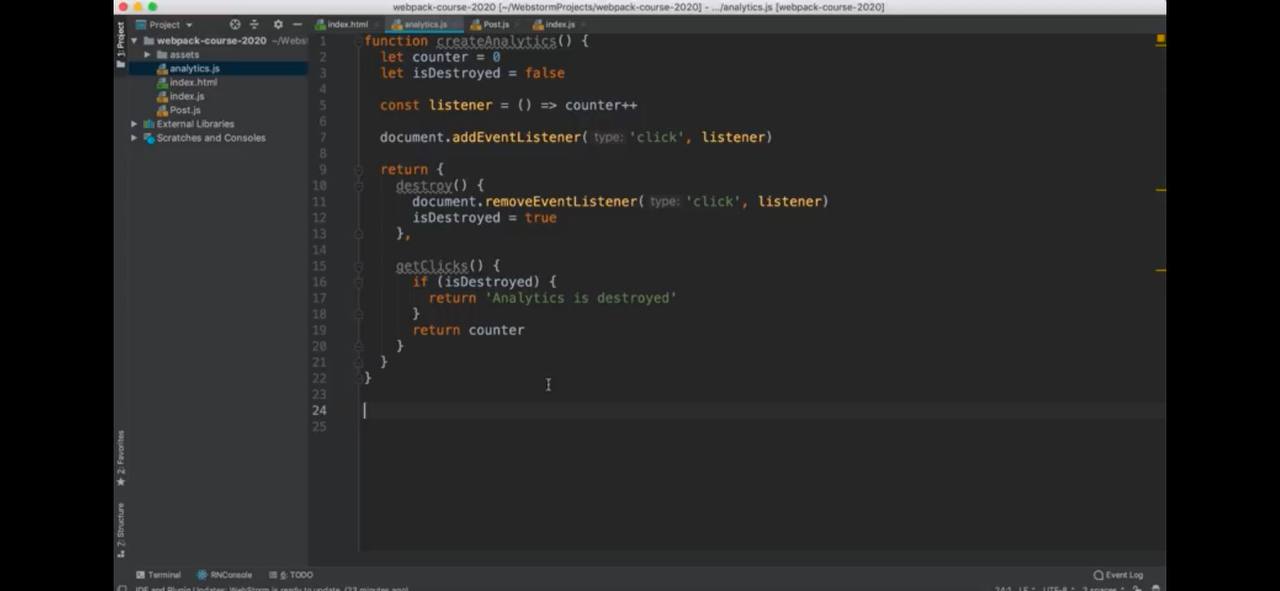Click line number 24 in gutter

pyautogui.click(x=319, y=410)
